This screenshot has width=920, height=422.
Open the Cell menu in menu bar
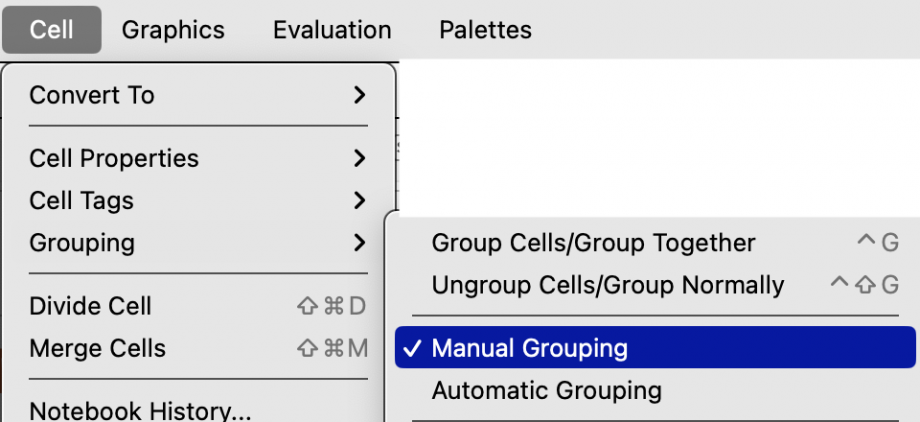[51, 30]
